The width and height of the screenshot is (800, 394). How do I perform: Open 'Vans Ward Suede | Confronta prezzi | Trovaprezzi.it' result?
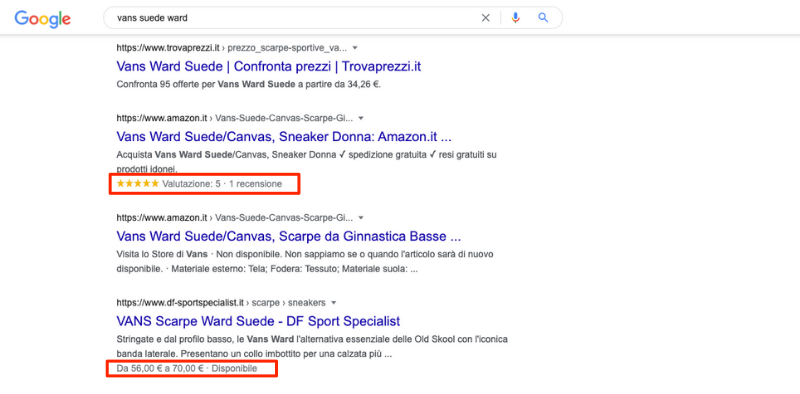coord(268,66)
